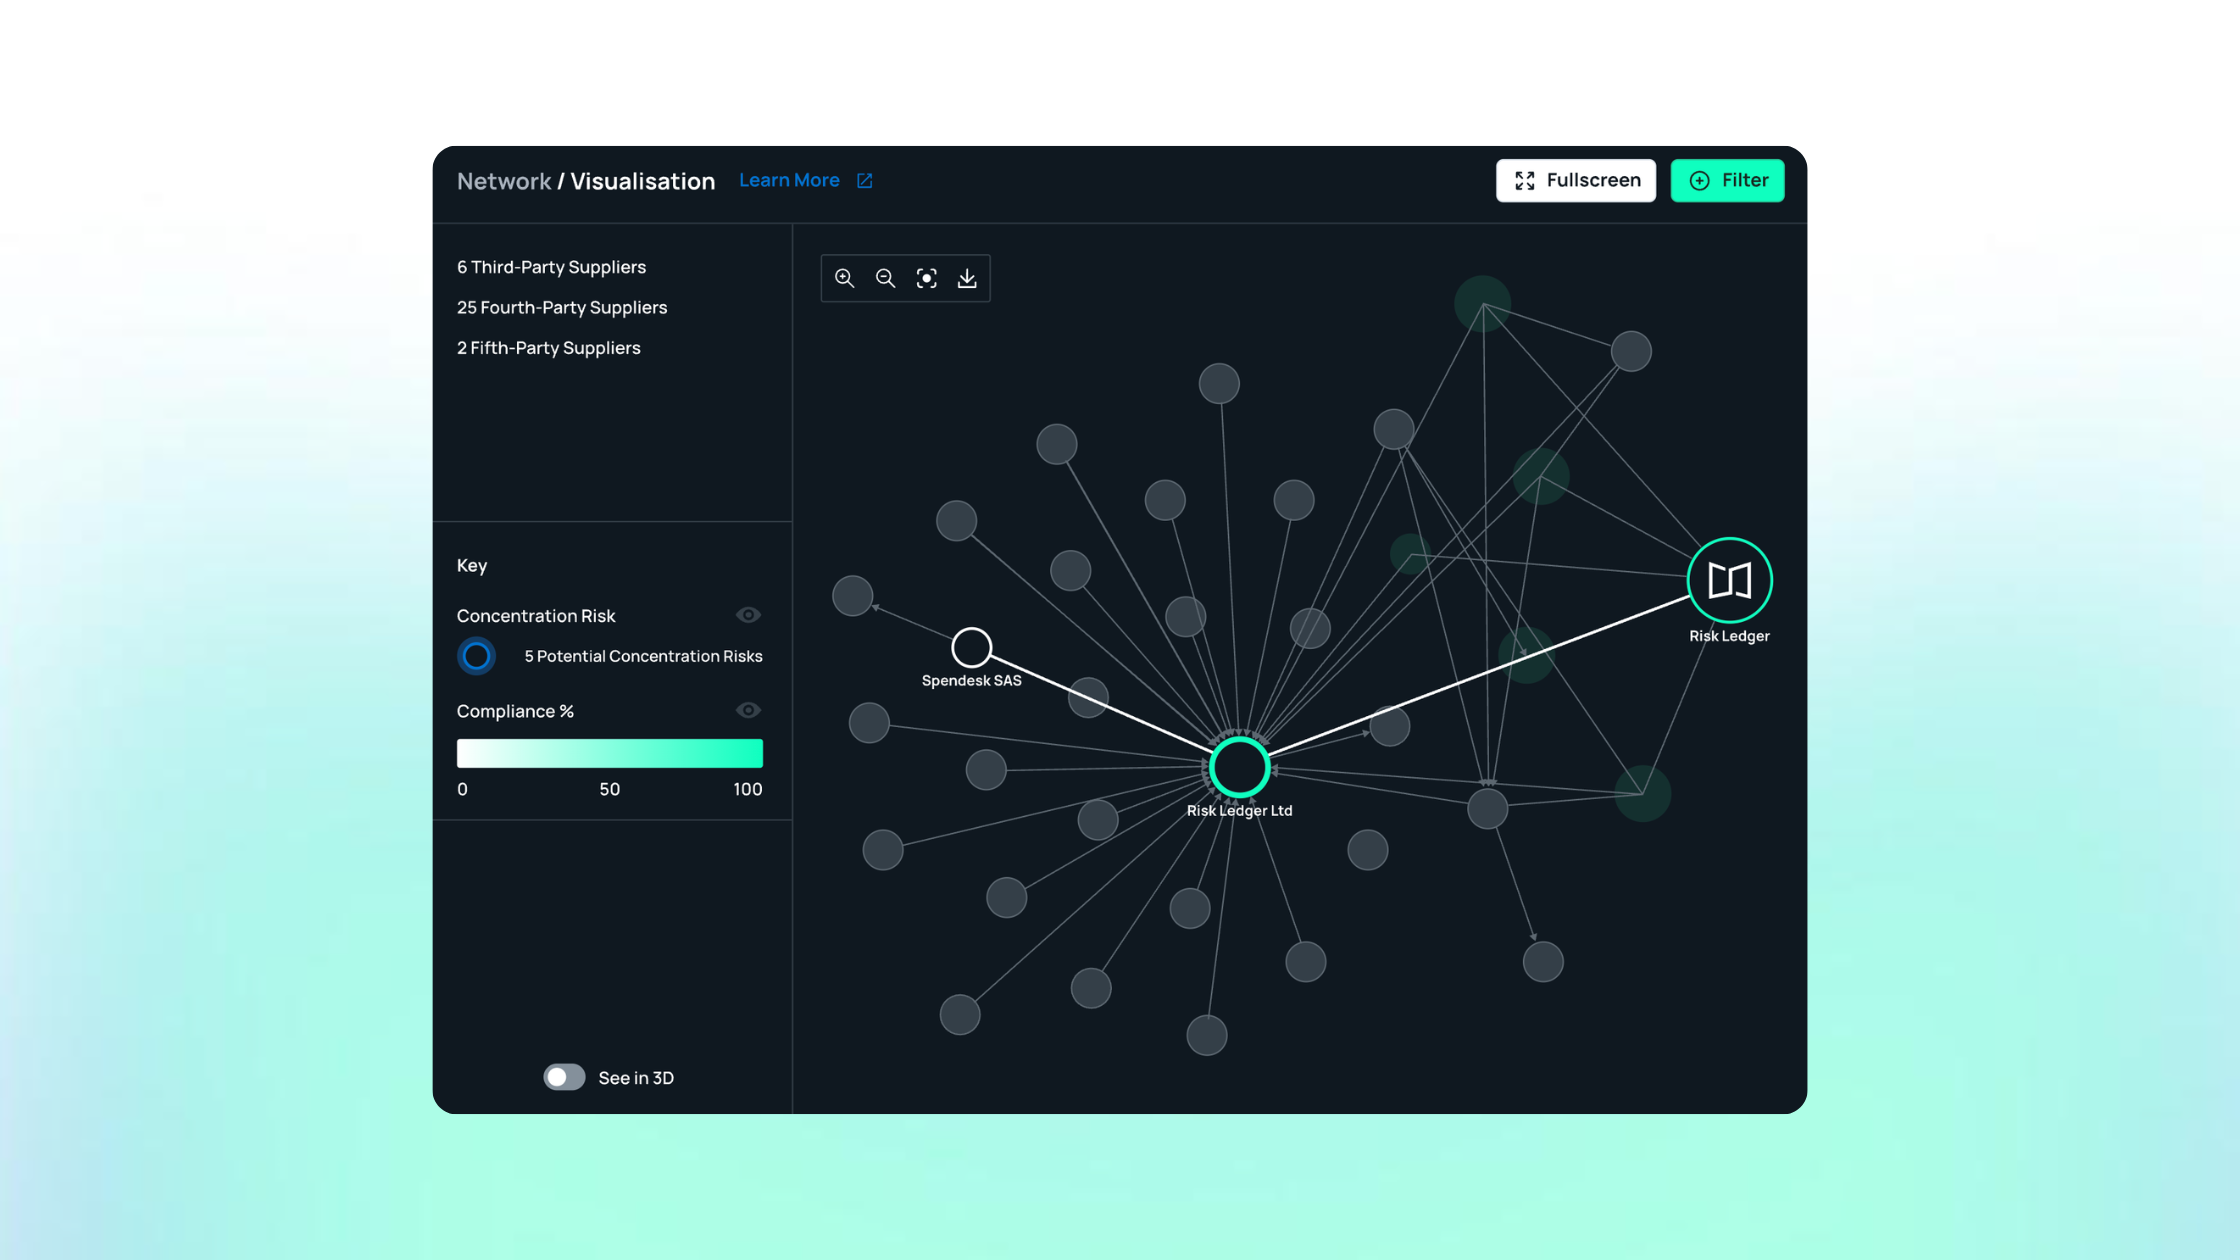
Task: Click the Concentration Risk label
Action: click(x=536, y=616)
